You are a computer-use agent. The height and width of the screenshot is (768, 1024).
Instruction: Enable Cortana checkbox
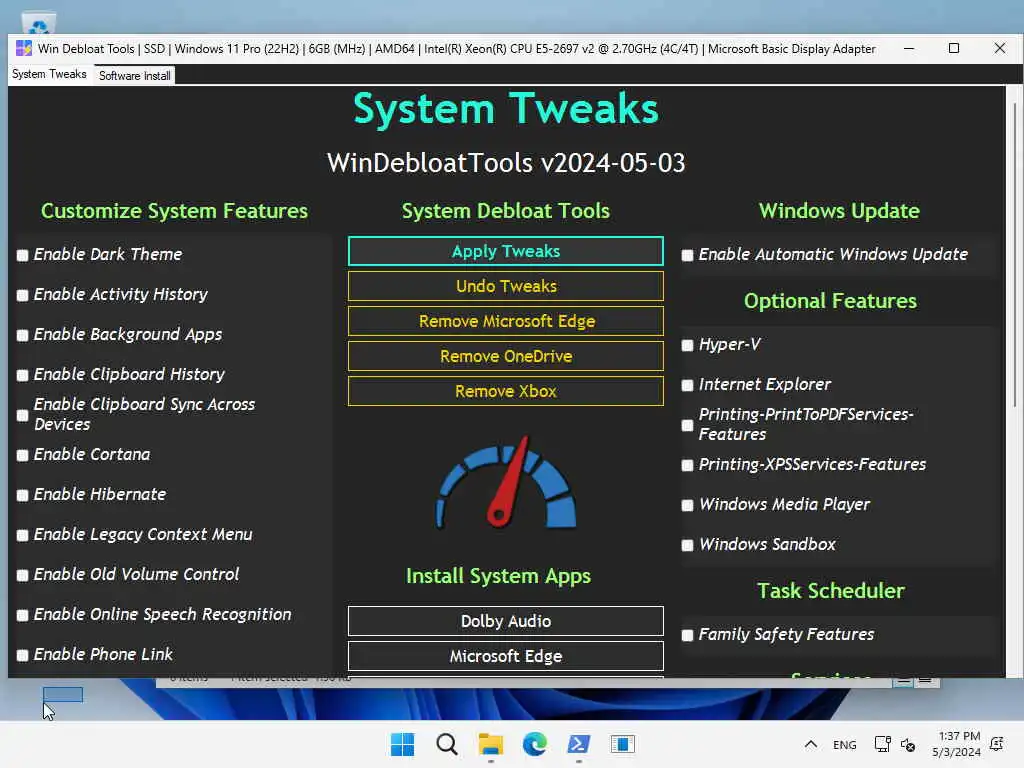point(22,455)
